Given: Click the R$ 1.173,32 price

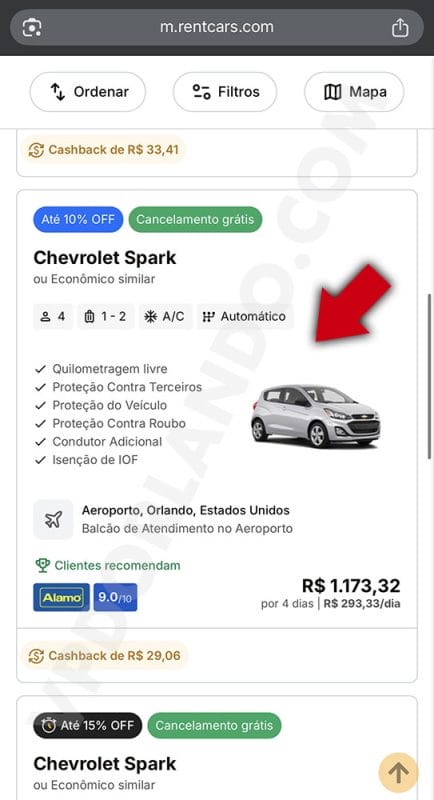Looking at the screenshot, I should [x=351, y=585].
